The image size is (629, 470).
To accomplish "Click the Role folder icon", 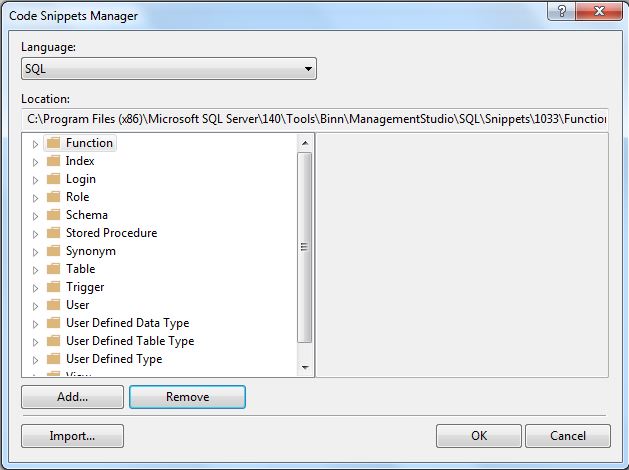I will pyautogui.click(x=54, y=197).
